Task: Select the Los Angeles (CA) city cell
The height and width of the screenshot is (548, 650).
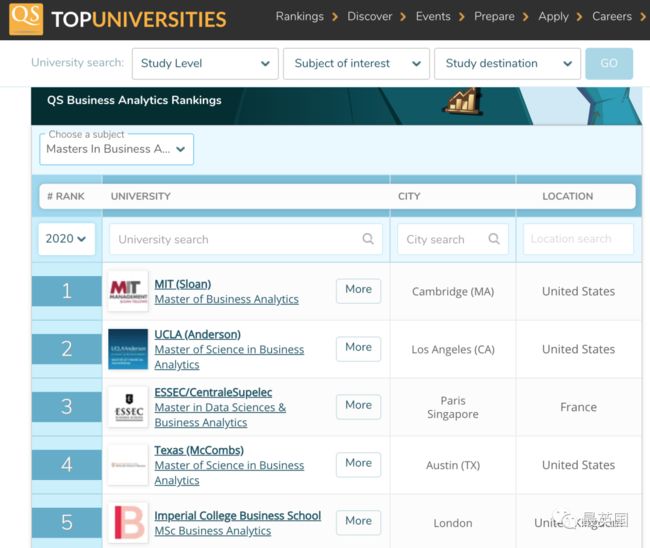Action: [453, 350]
